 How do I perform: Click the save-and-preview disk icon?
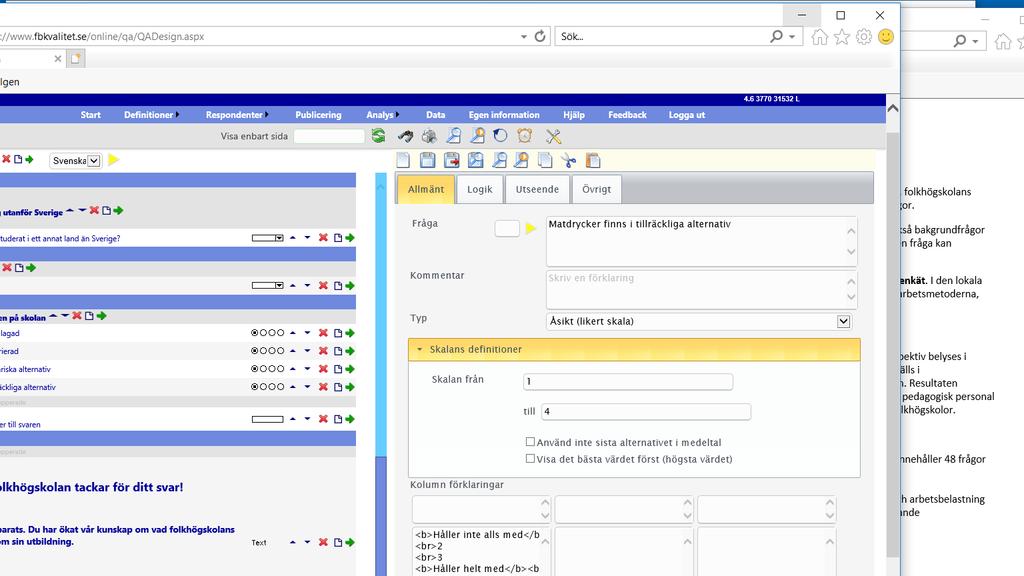click(x=475, y=160)
